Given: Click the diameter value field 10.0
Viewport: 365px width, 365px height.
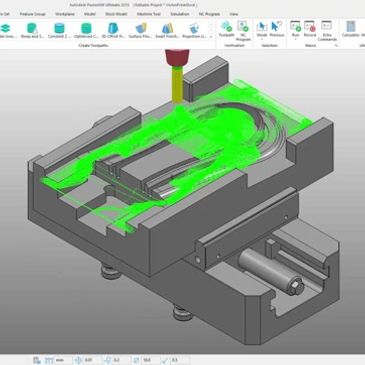Looking at the screenshot, I should [150, 360].
